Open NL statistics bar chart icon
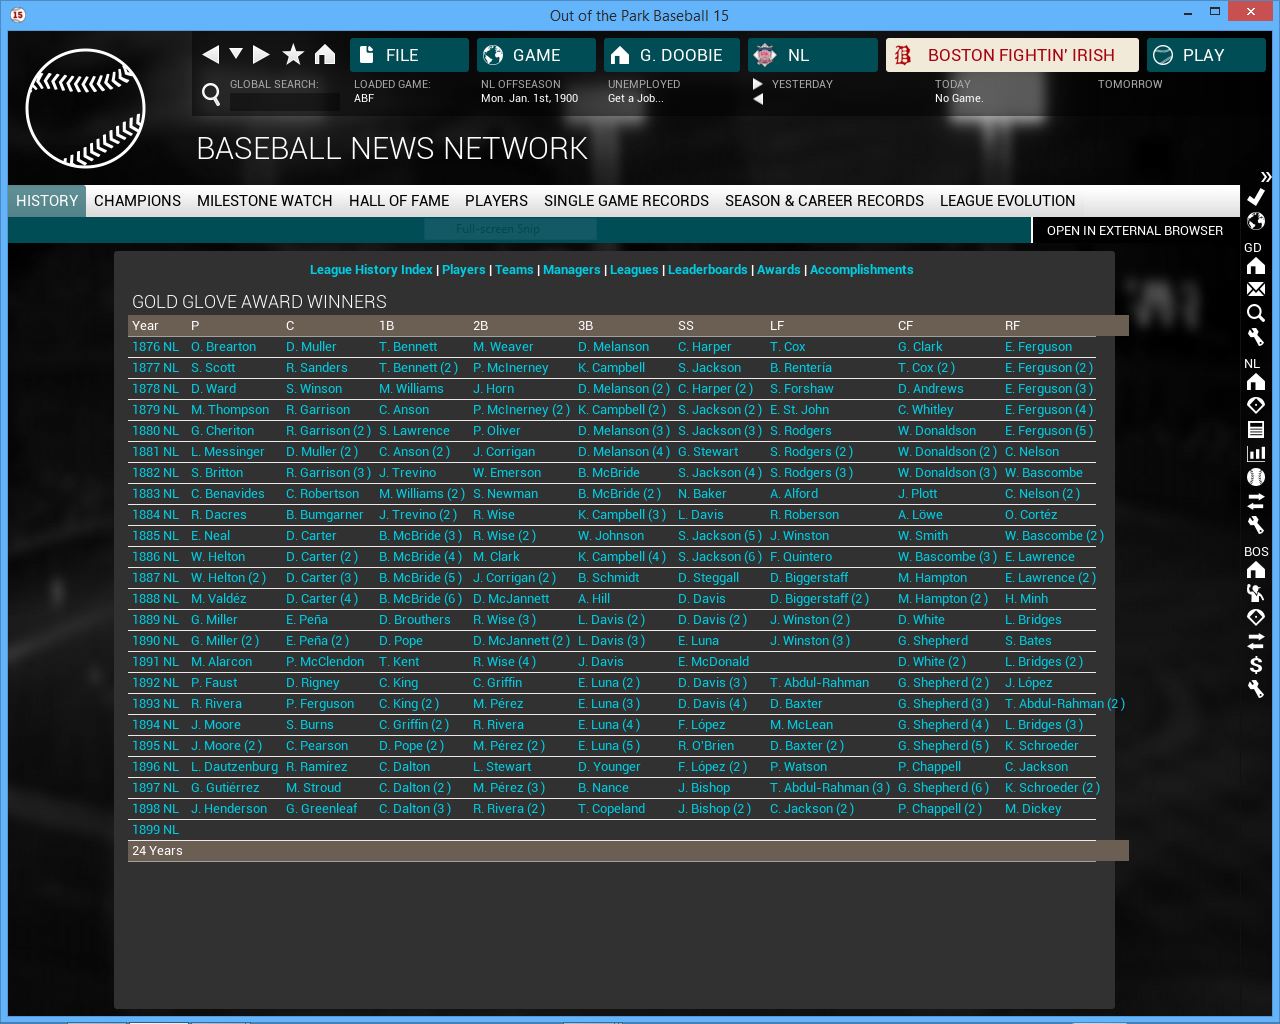 [x=1256, y=453]
